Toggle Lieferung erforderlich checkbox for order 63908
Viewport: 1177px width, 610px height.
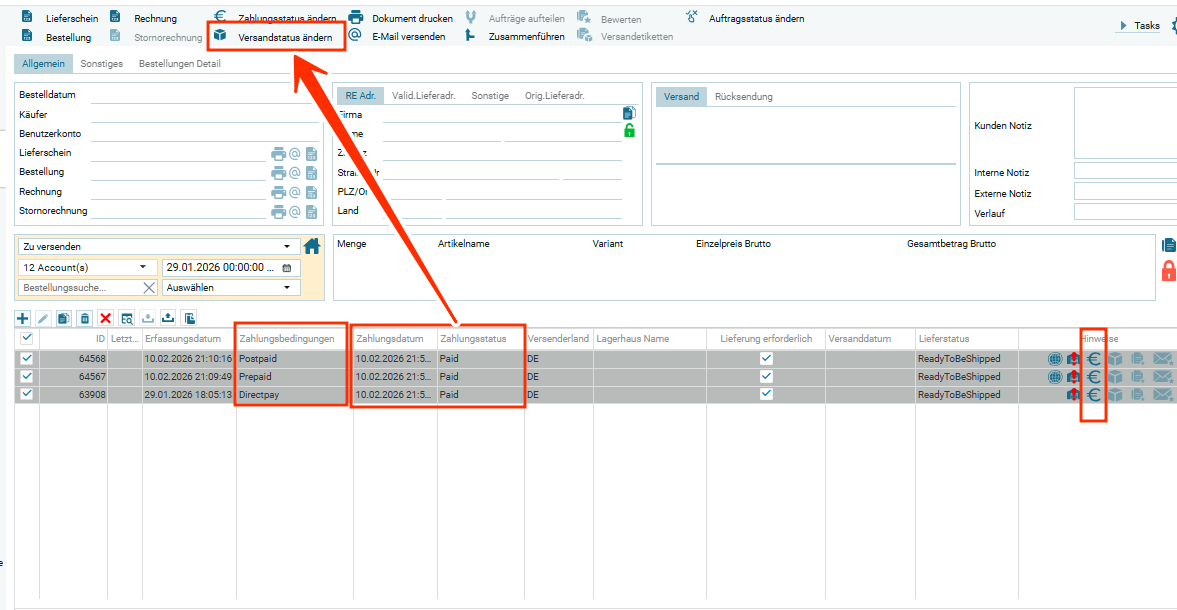coord(766,395)
